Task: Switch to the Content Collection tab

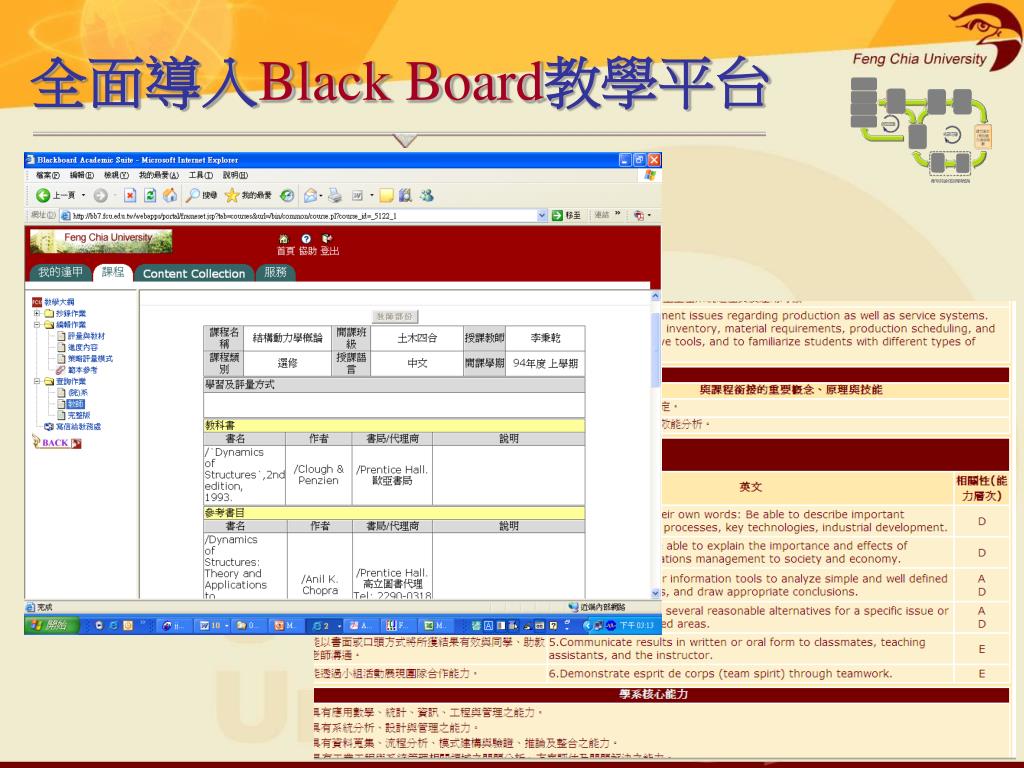Action: pos(194,274)
